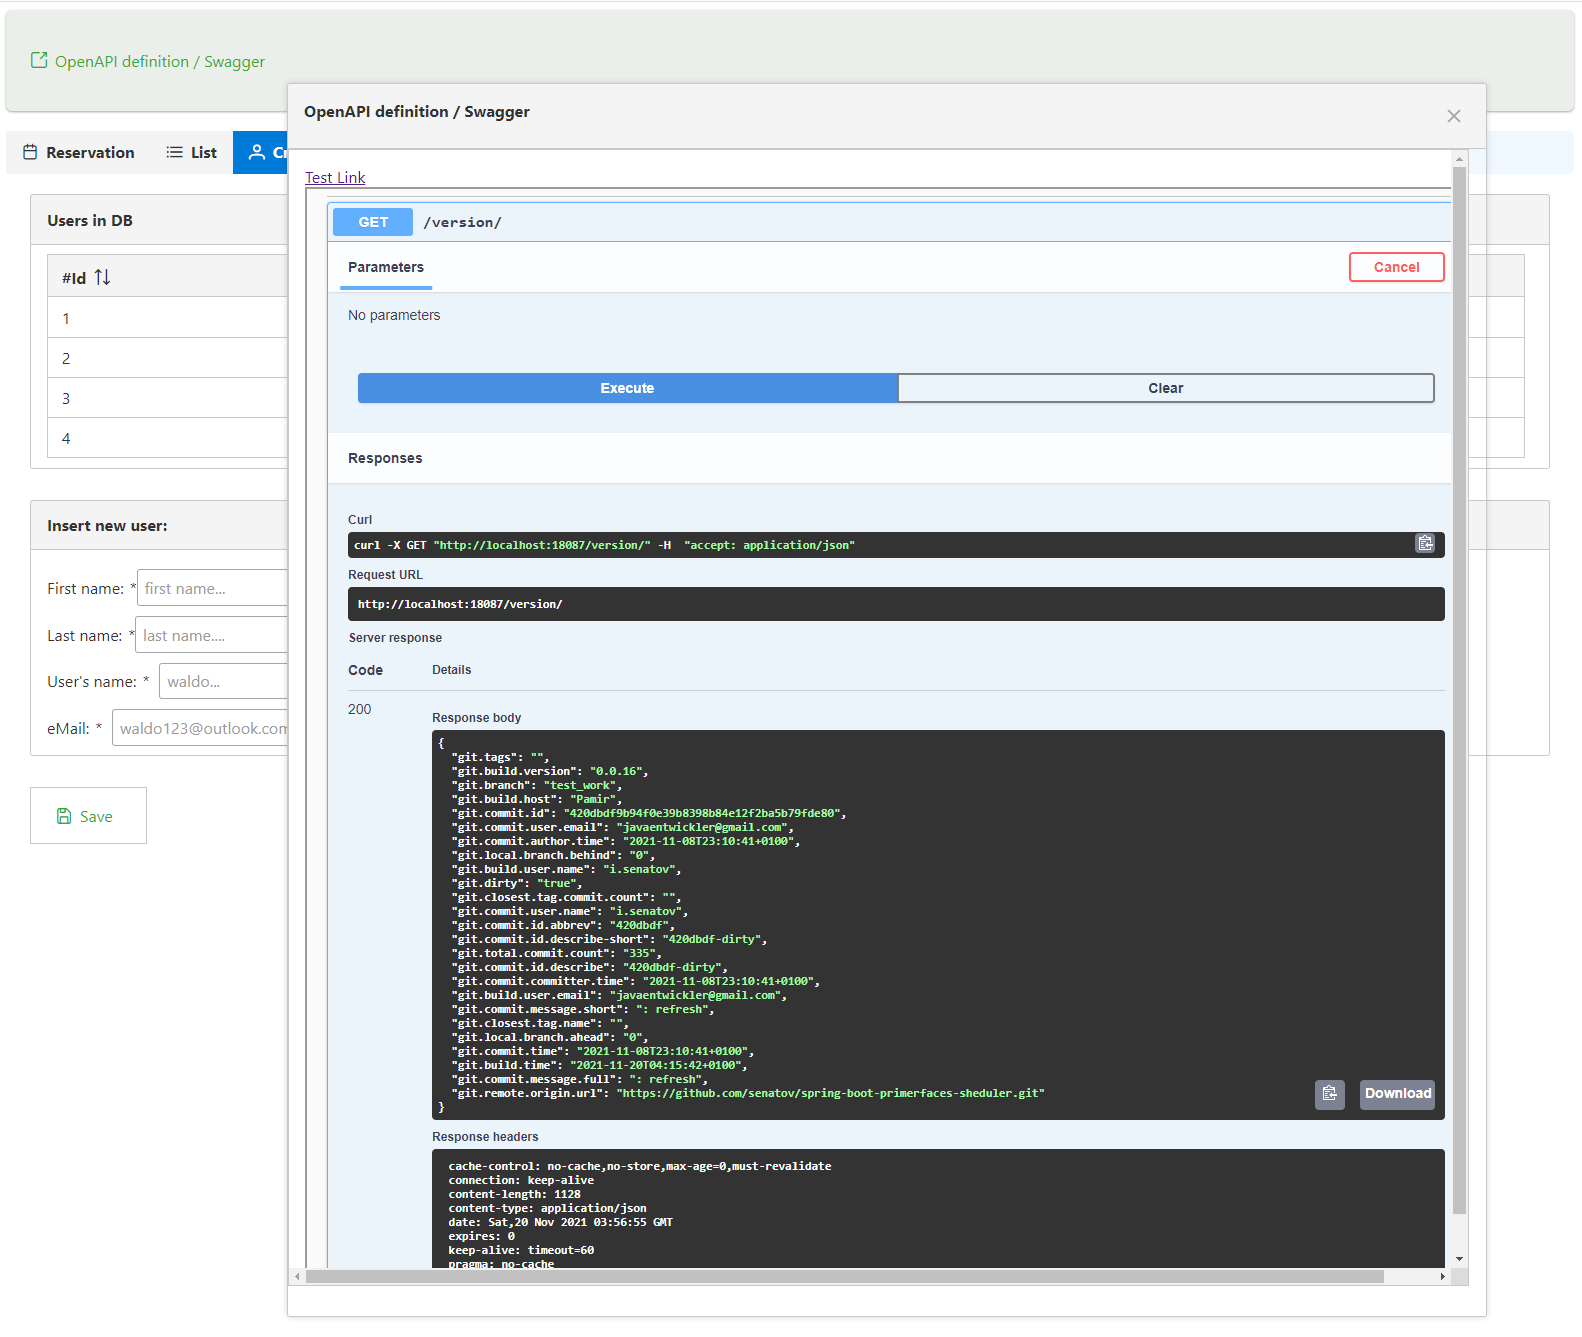Copy the curl command to clipboard
The width and height of the screenshot is (1582, 1337).
1425,543
